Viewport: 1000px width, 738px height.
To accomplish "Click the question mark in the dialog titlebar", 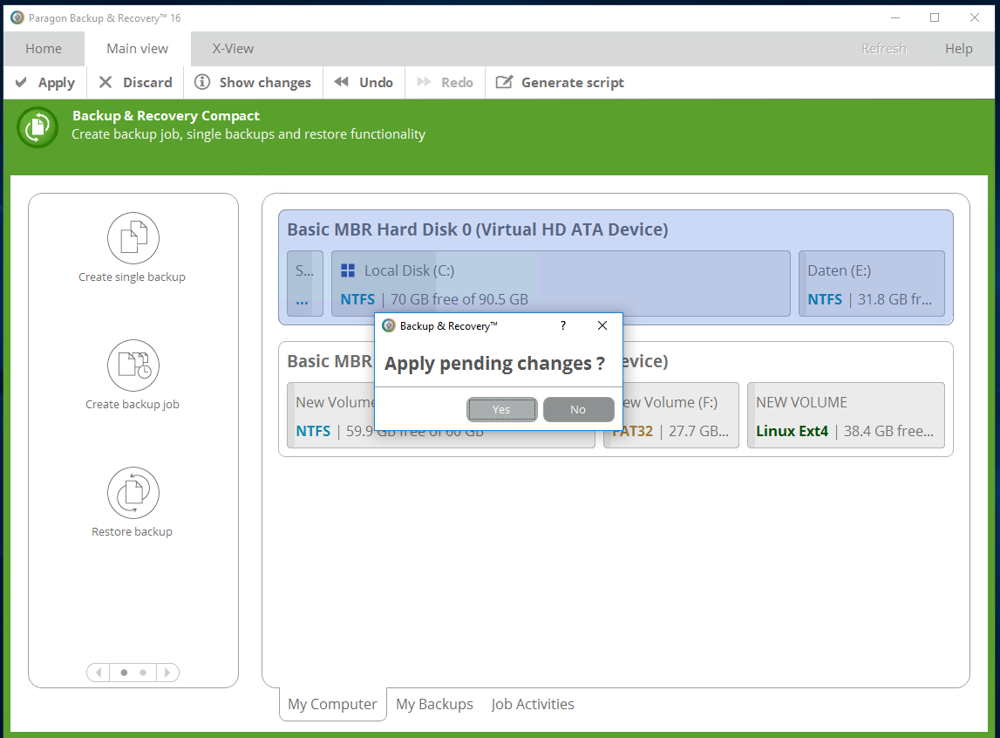I will coord(562,326).
